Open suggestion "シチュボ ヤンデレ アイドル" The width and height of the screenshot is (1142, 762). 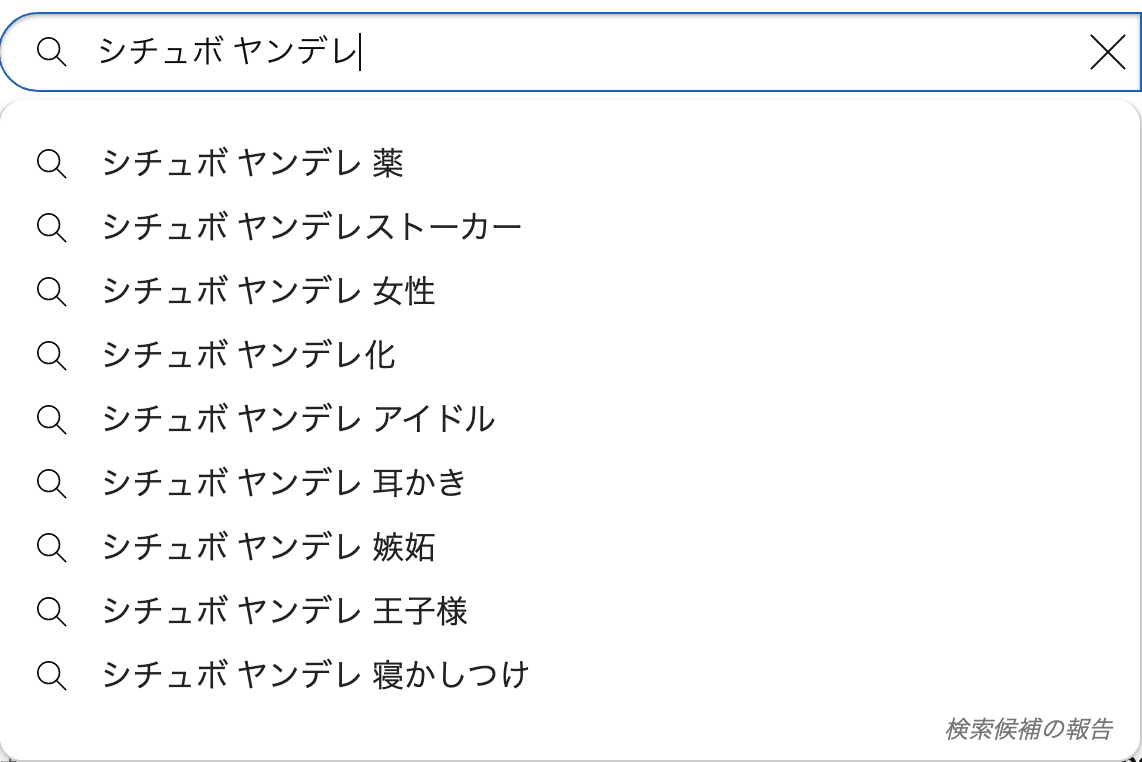click(299, 419)
